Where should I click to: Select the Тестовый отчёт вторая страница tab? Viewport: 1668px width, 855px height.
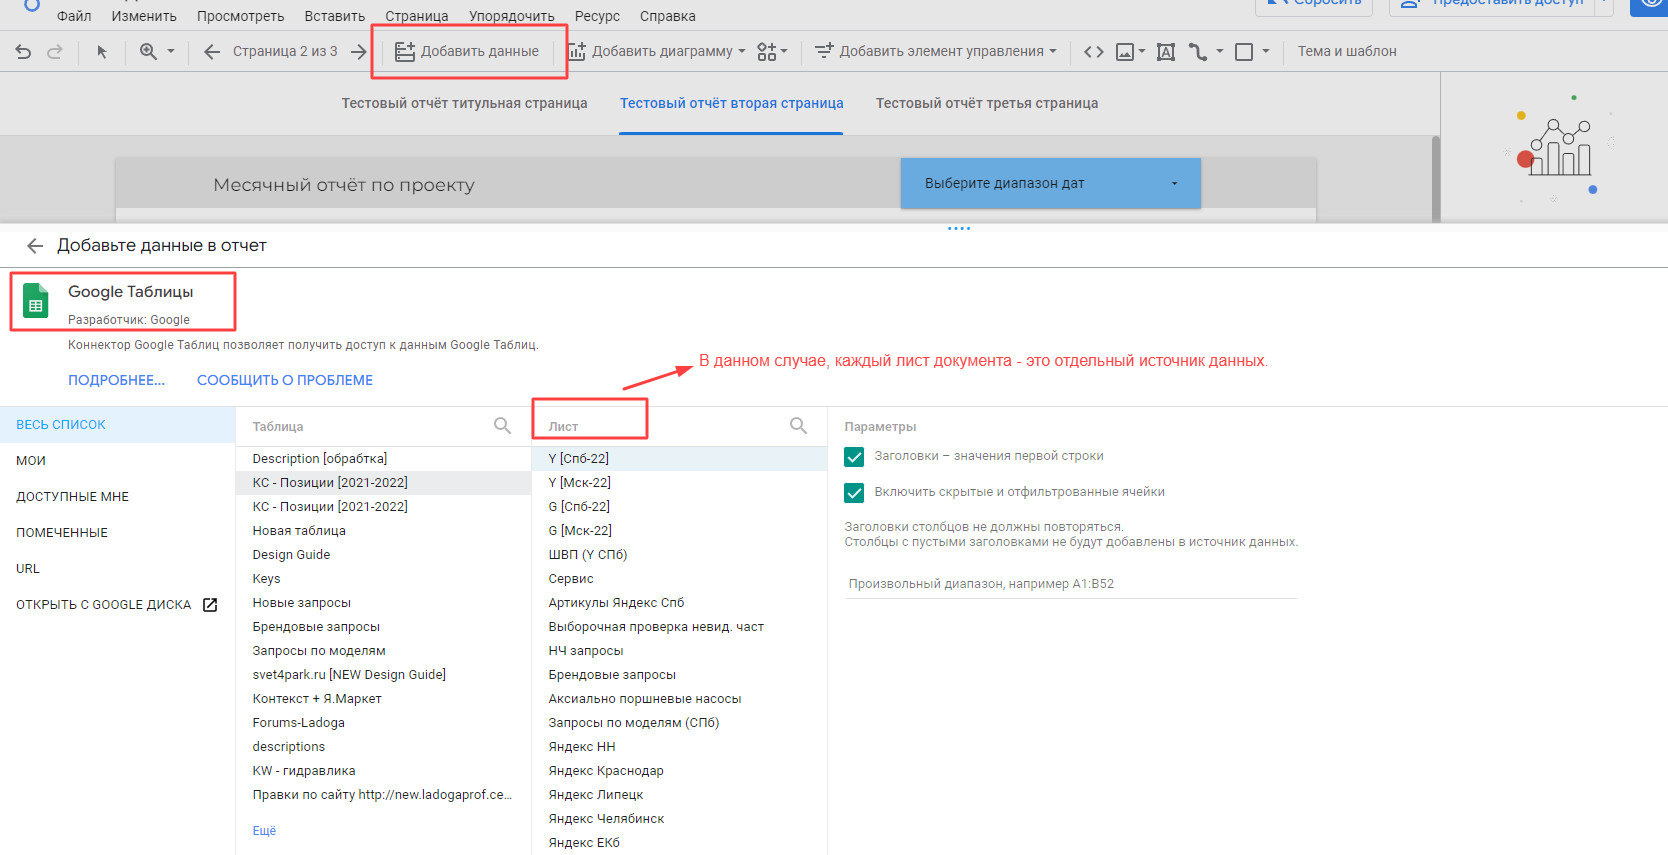pos(732,104)
